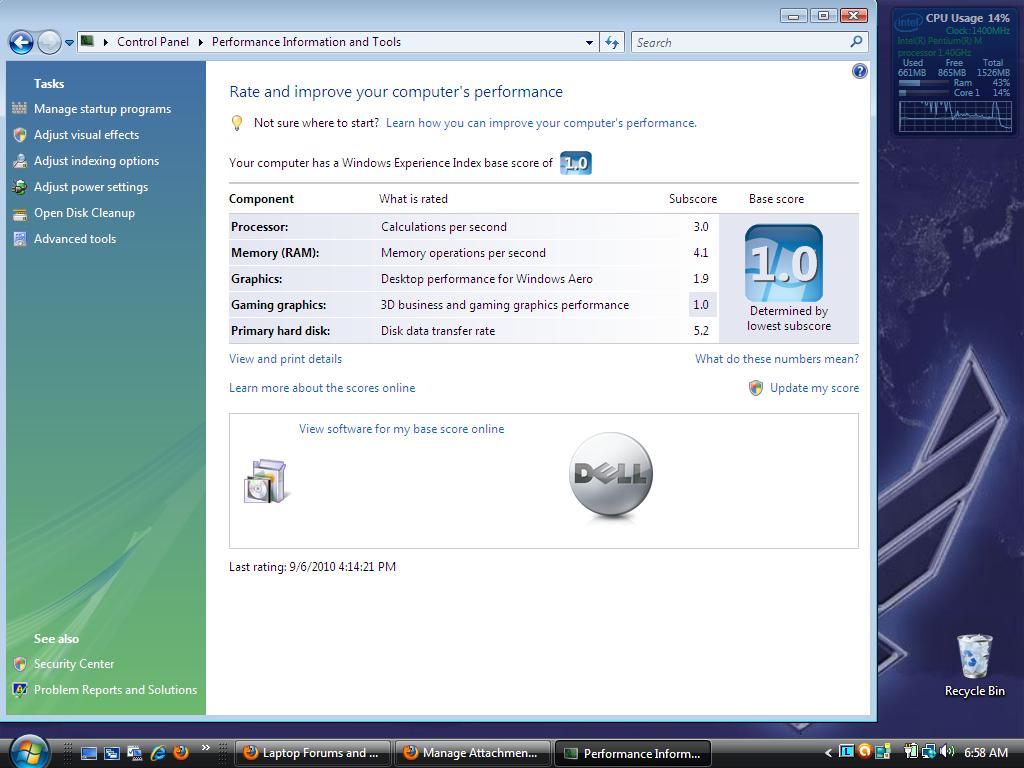1024x768 pixels.
Task: Click Switch between windows Quick Launch icon
Action: [x=112, y=753]
